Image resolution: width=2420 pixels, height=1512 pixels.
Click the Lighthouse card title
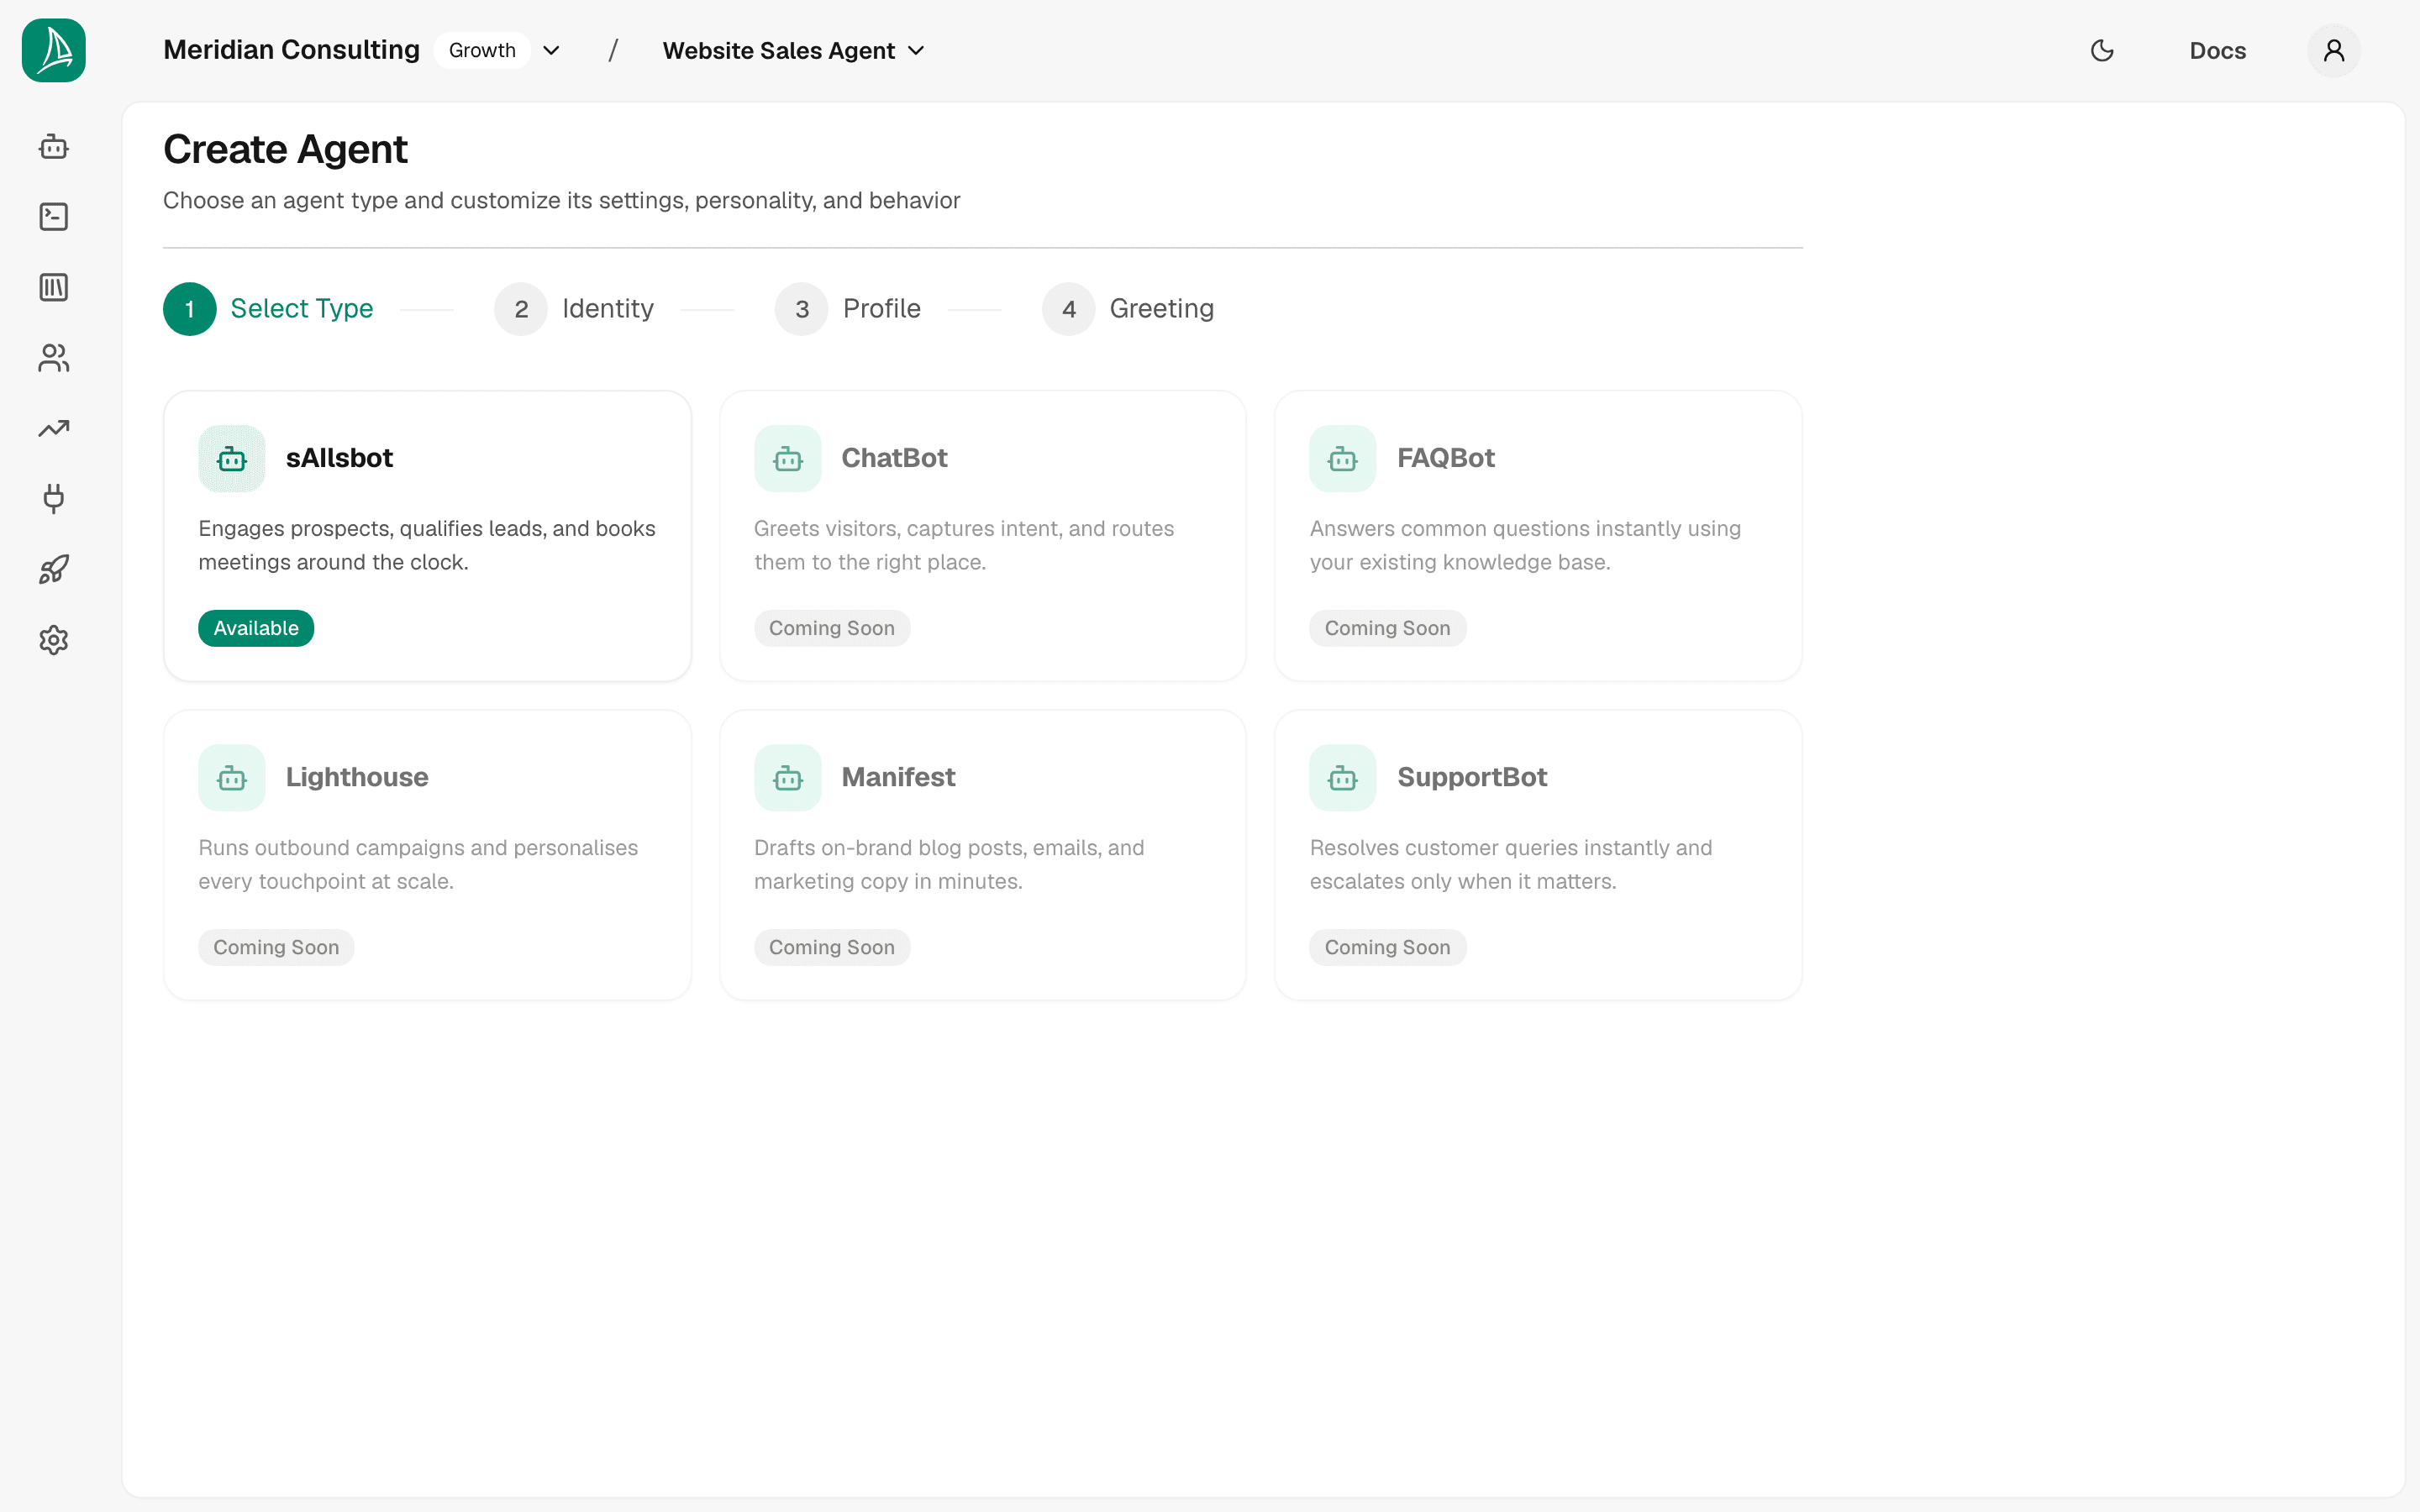point(357,777)
